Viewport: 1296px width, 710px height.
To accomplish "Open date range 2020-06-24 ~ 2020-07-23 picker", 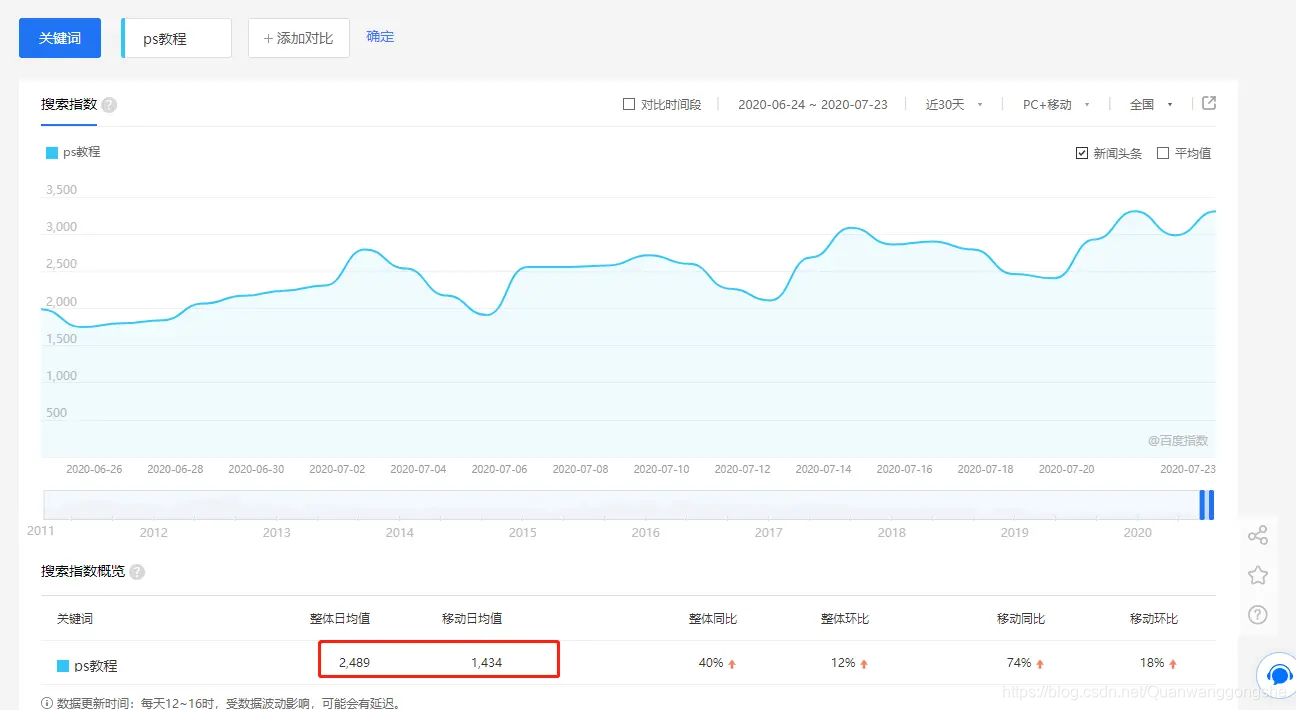I will (813, 104).
